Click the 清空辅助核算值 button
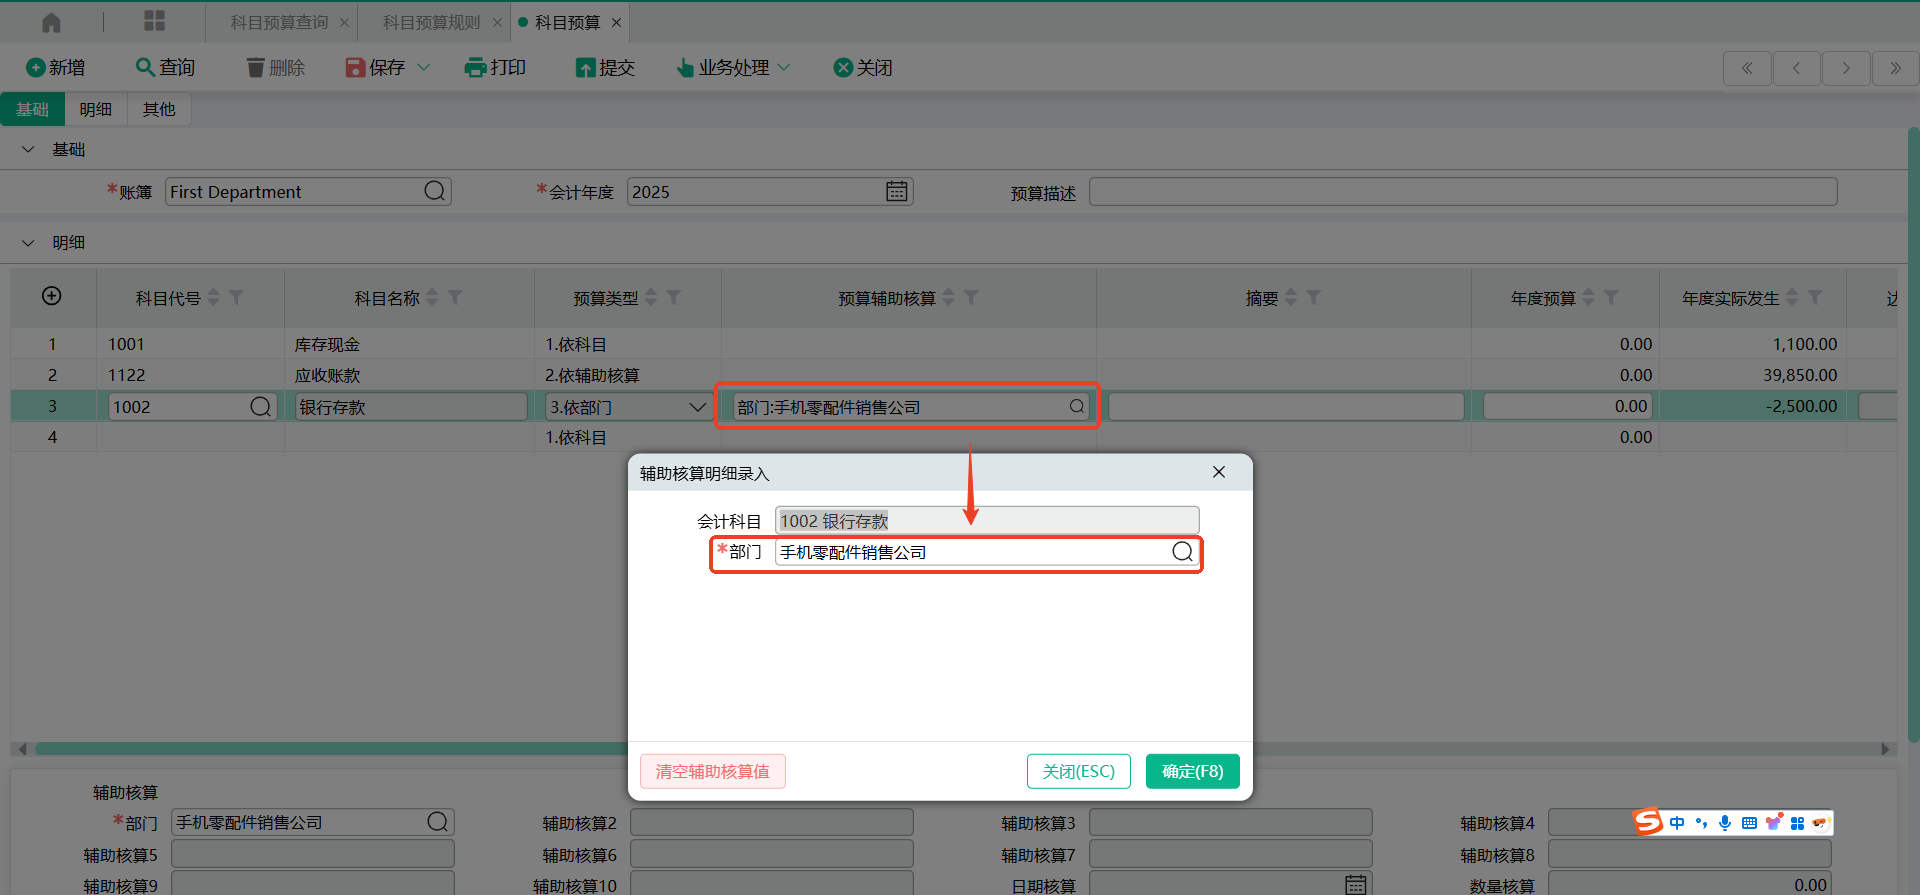The height and width of the screenshot is (895, 1920). pos(712,771)
